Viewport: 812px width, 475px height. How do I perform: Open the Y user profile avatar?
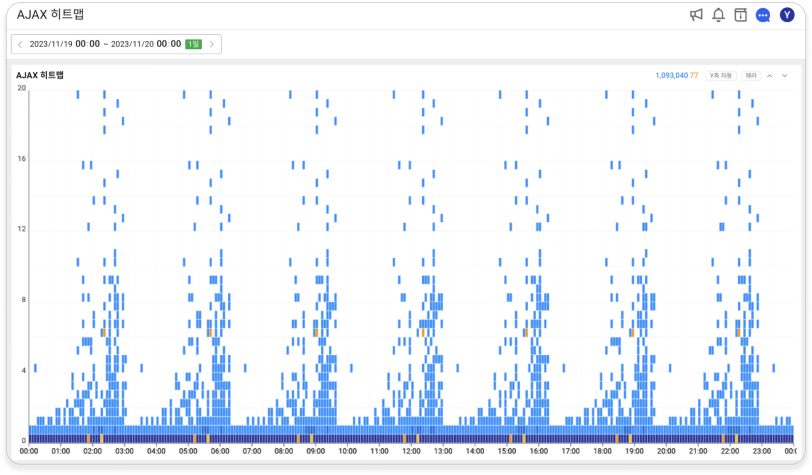787,15
